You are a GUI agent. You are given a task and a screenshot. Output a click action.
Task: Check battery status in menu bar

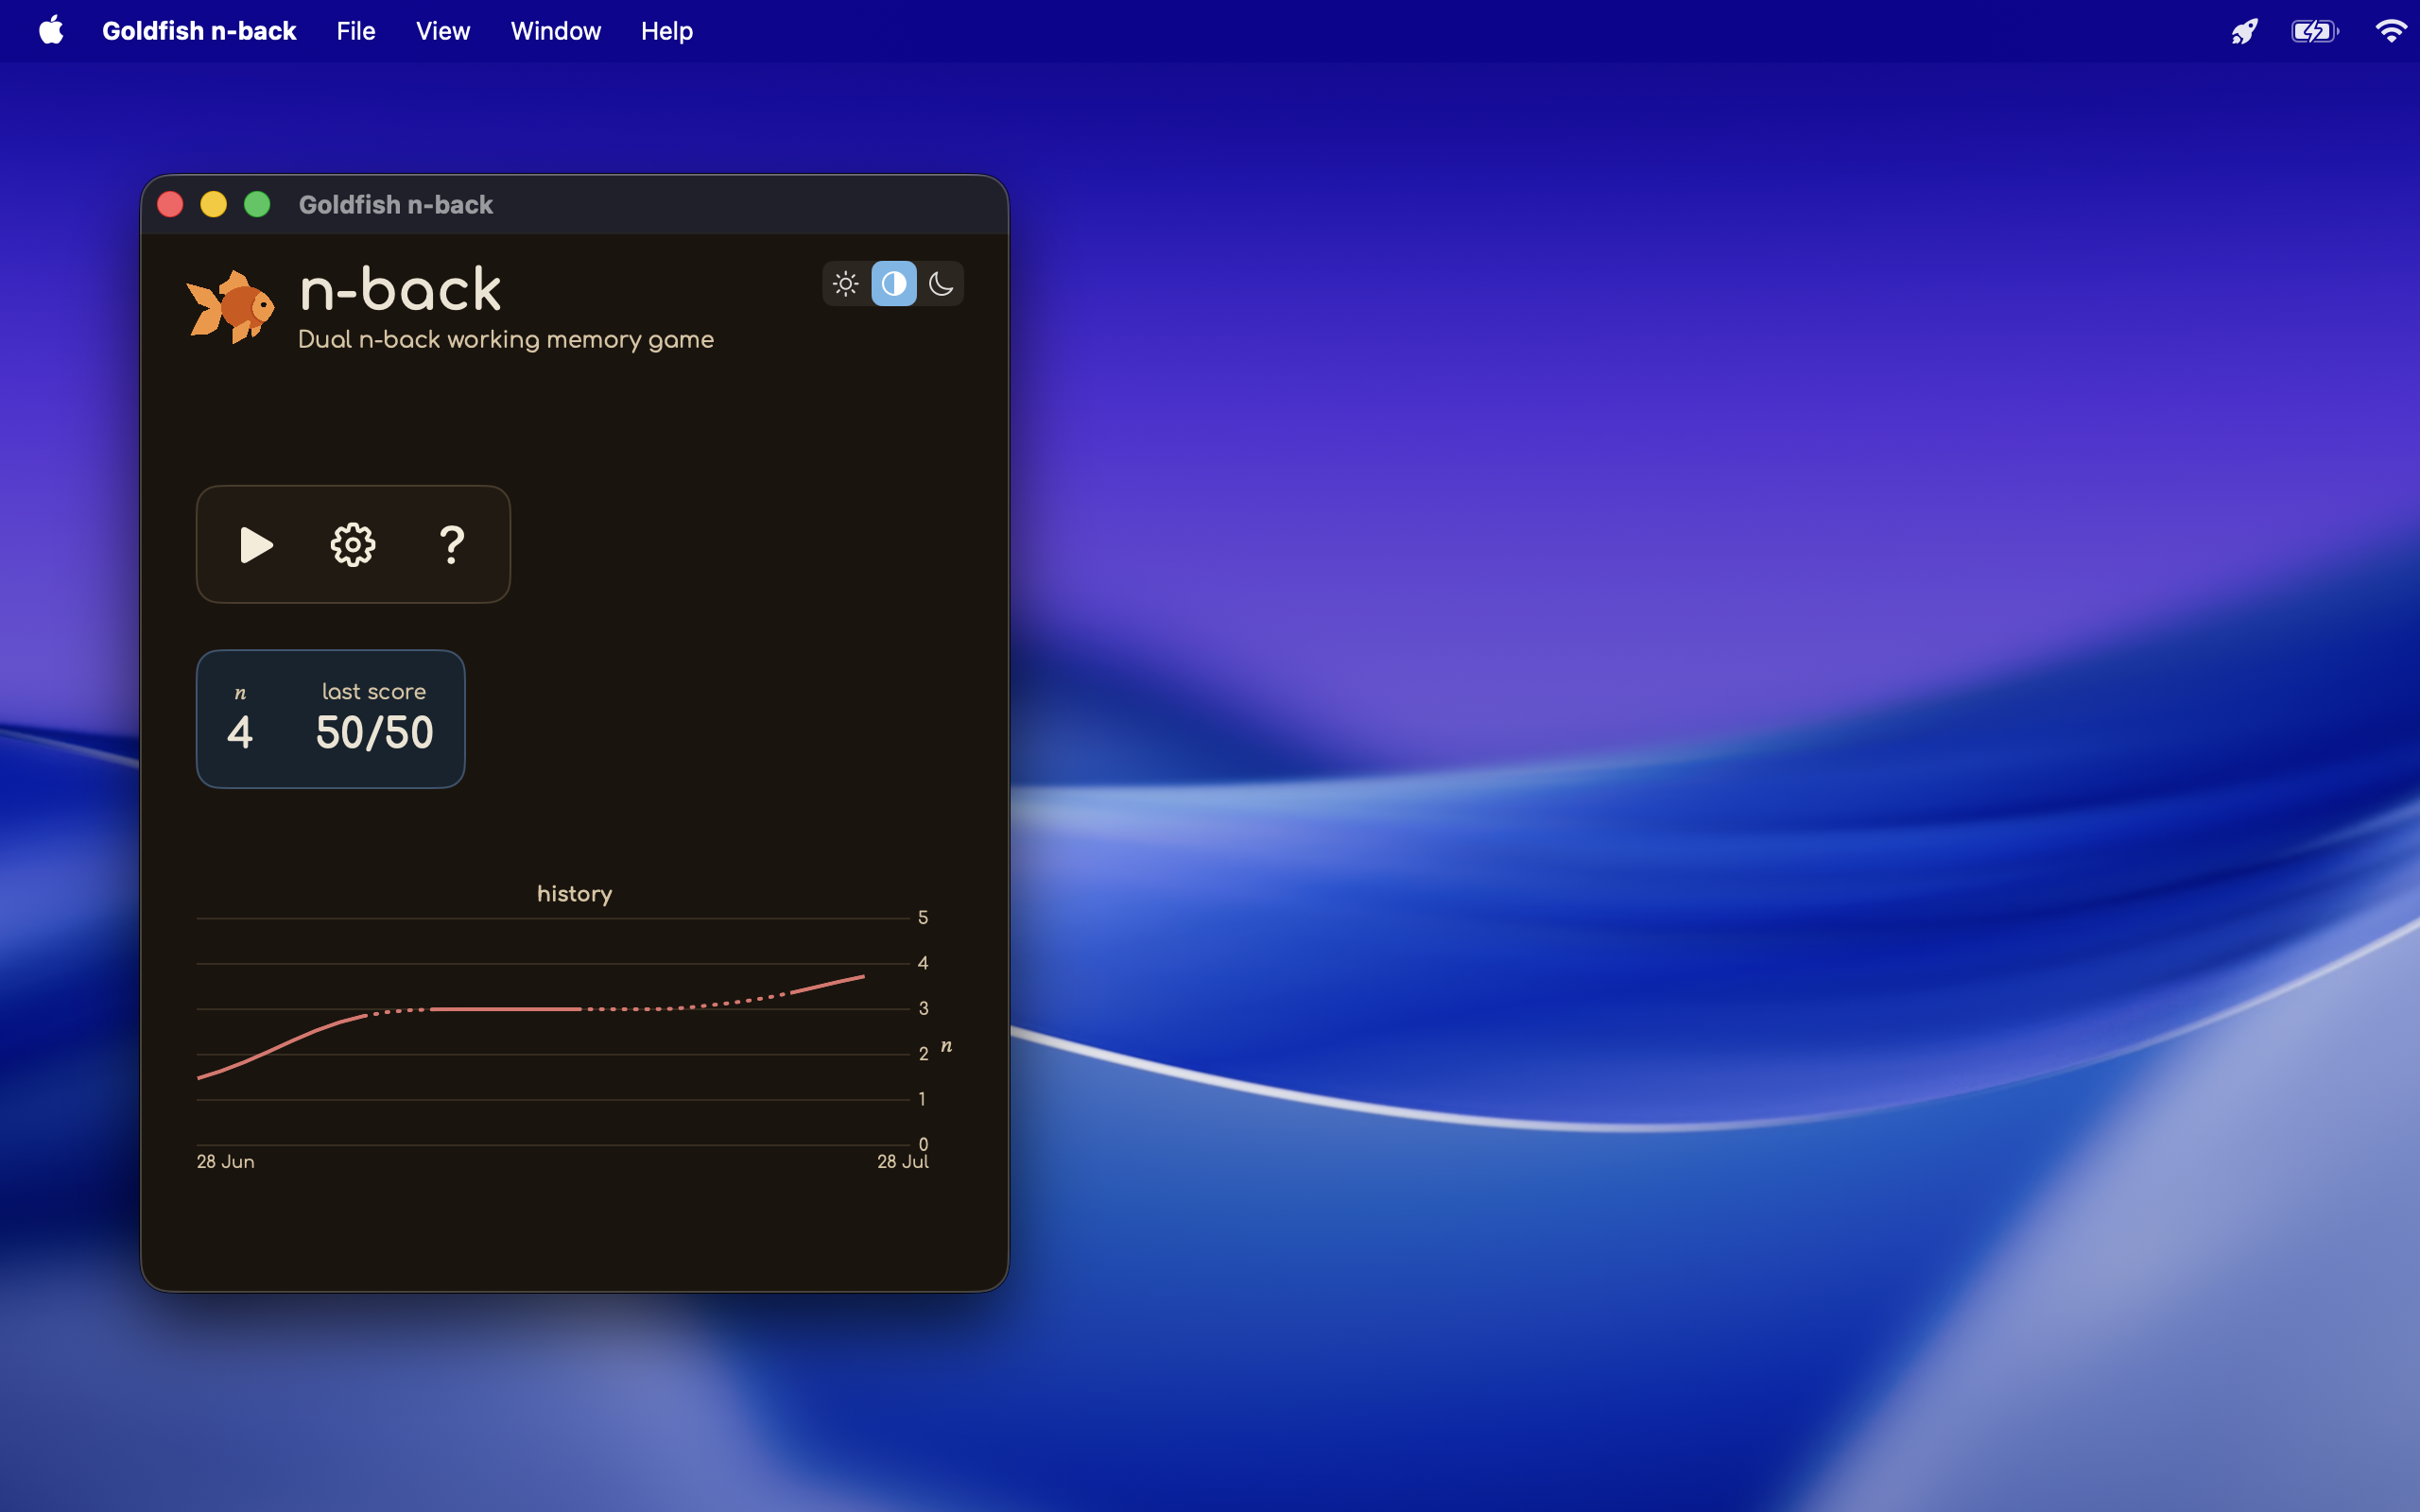[2314, 31]
